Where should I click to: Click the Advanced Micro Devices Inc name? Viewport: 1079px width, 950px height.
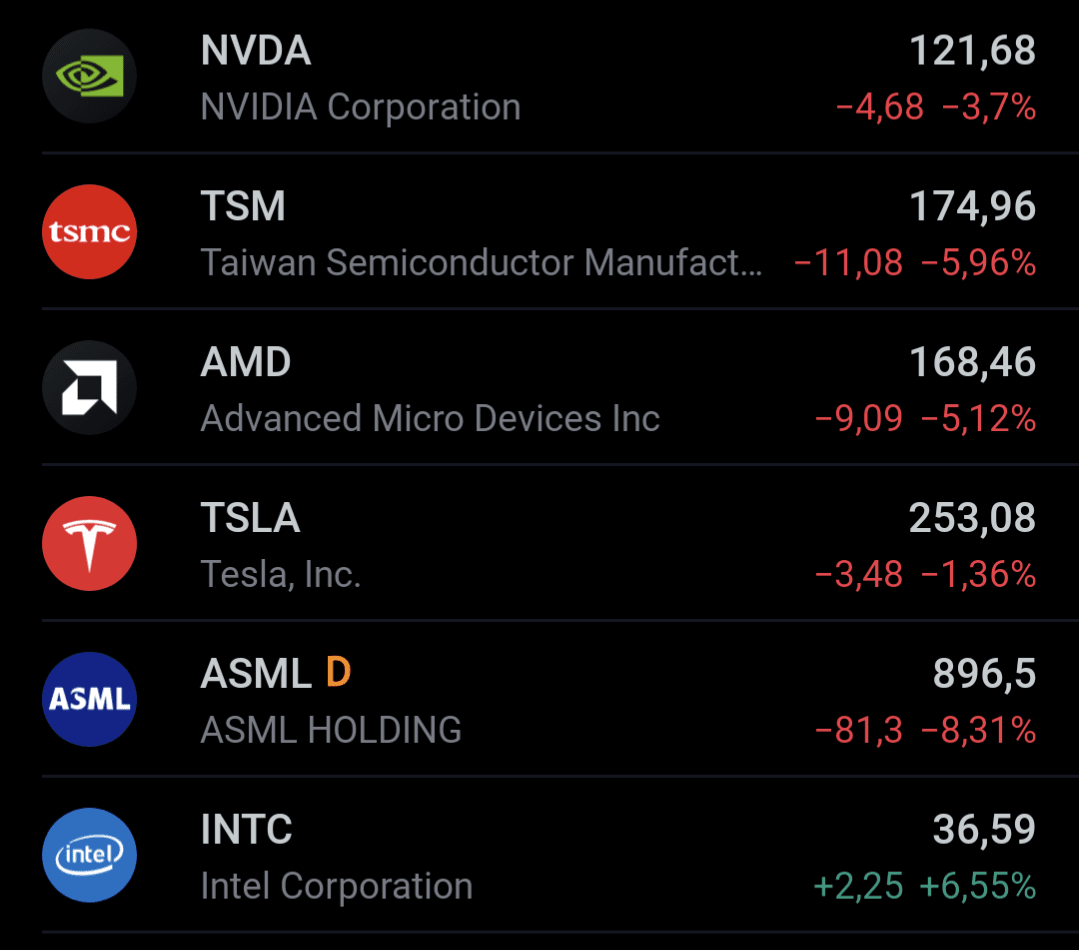tap(430, 419)
